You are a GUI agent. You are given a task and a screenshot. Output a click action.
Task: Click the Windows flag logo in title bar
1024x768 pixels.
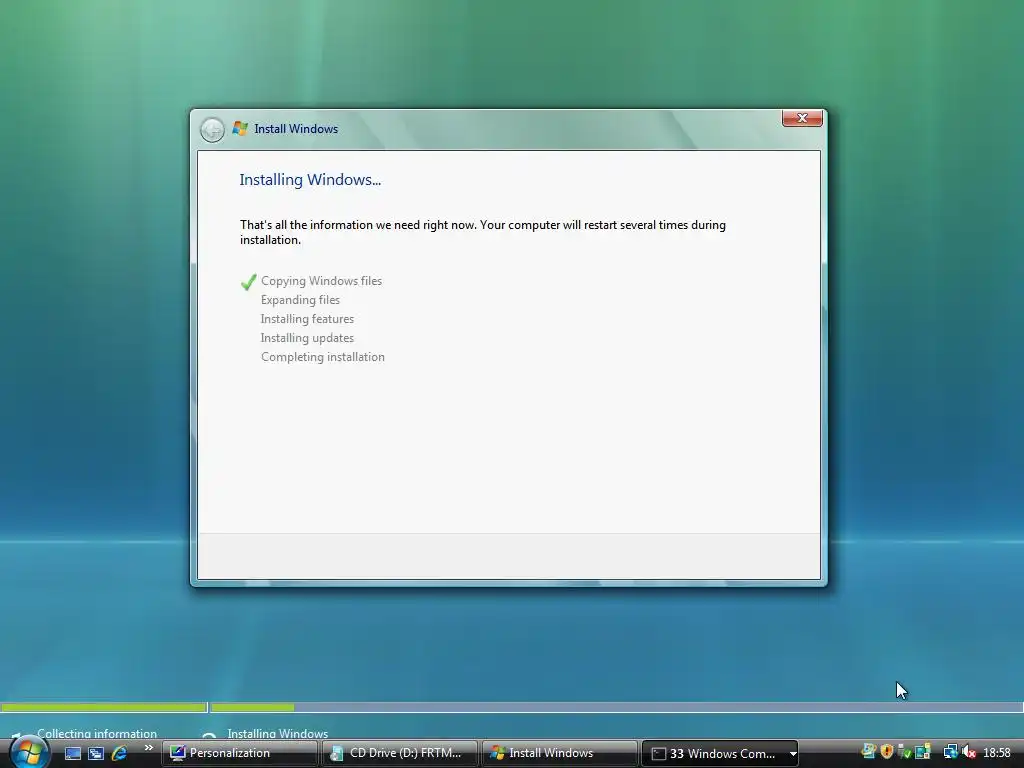(x=240, y=128)
